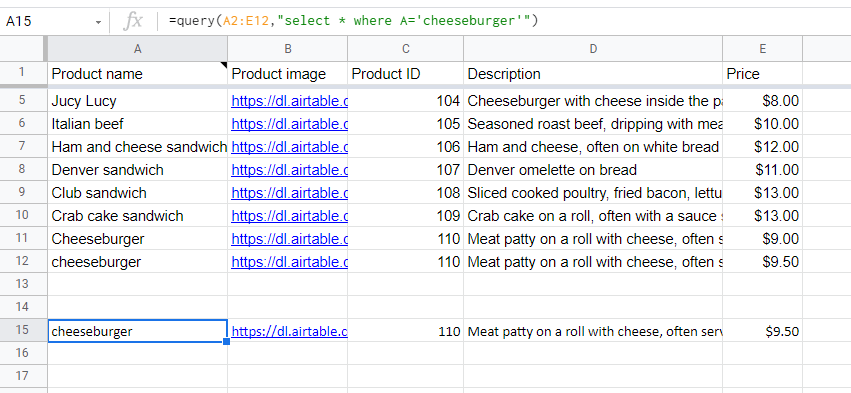Click the select-all corner box
Image resolution: width=851 pixels, height=393 pixels.
click(x=22, y=49)
